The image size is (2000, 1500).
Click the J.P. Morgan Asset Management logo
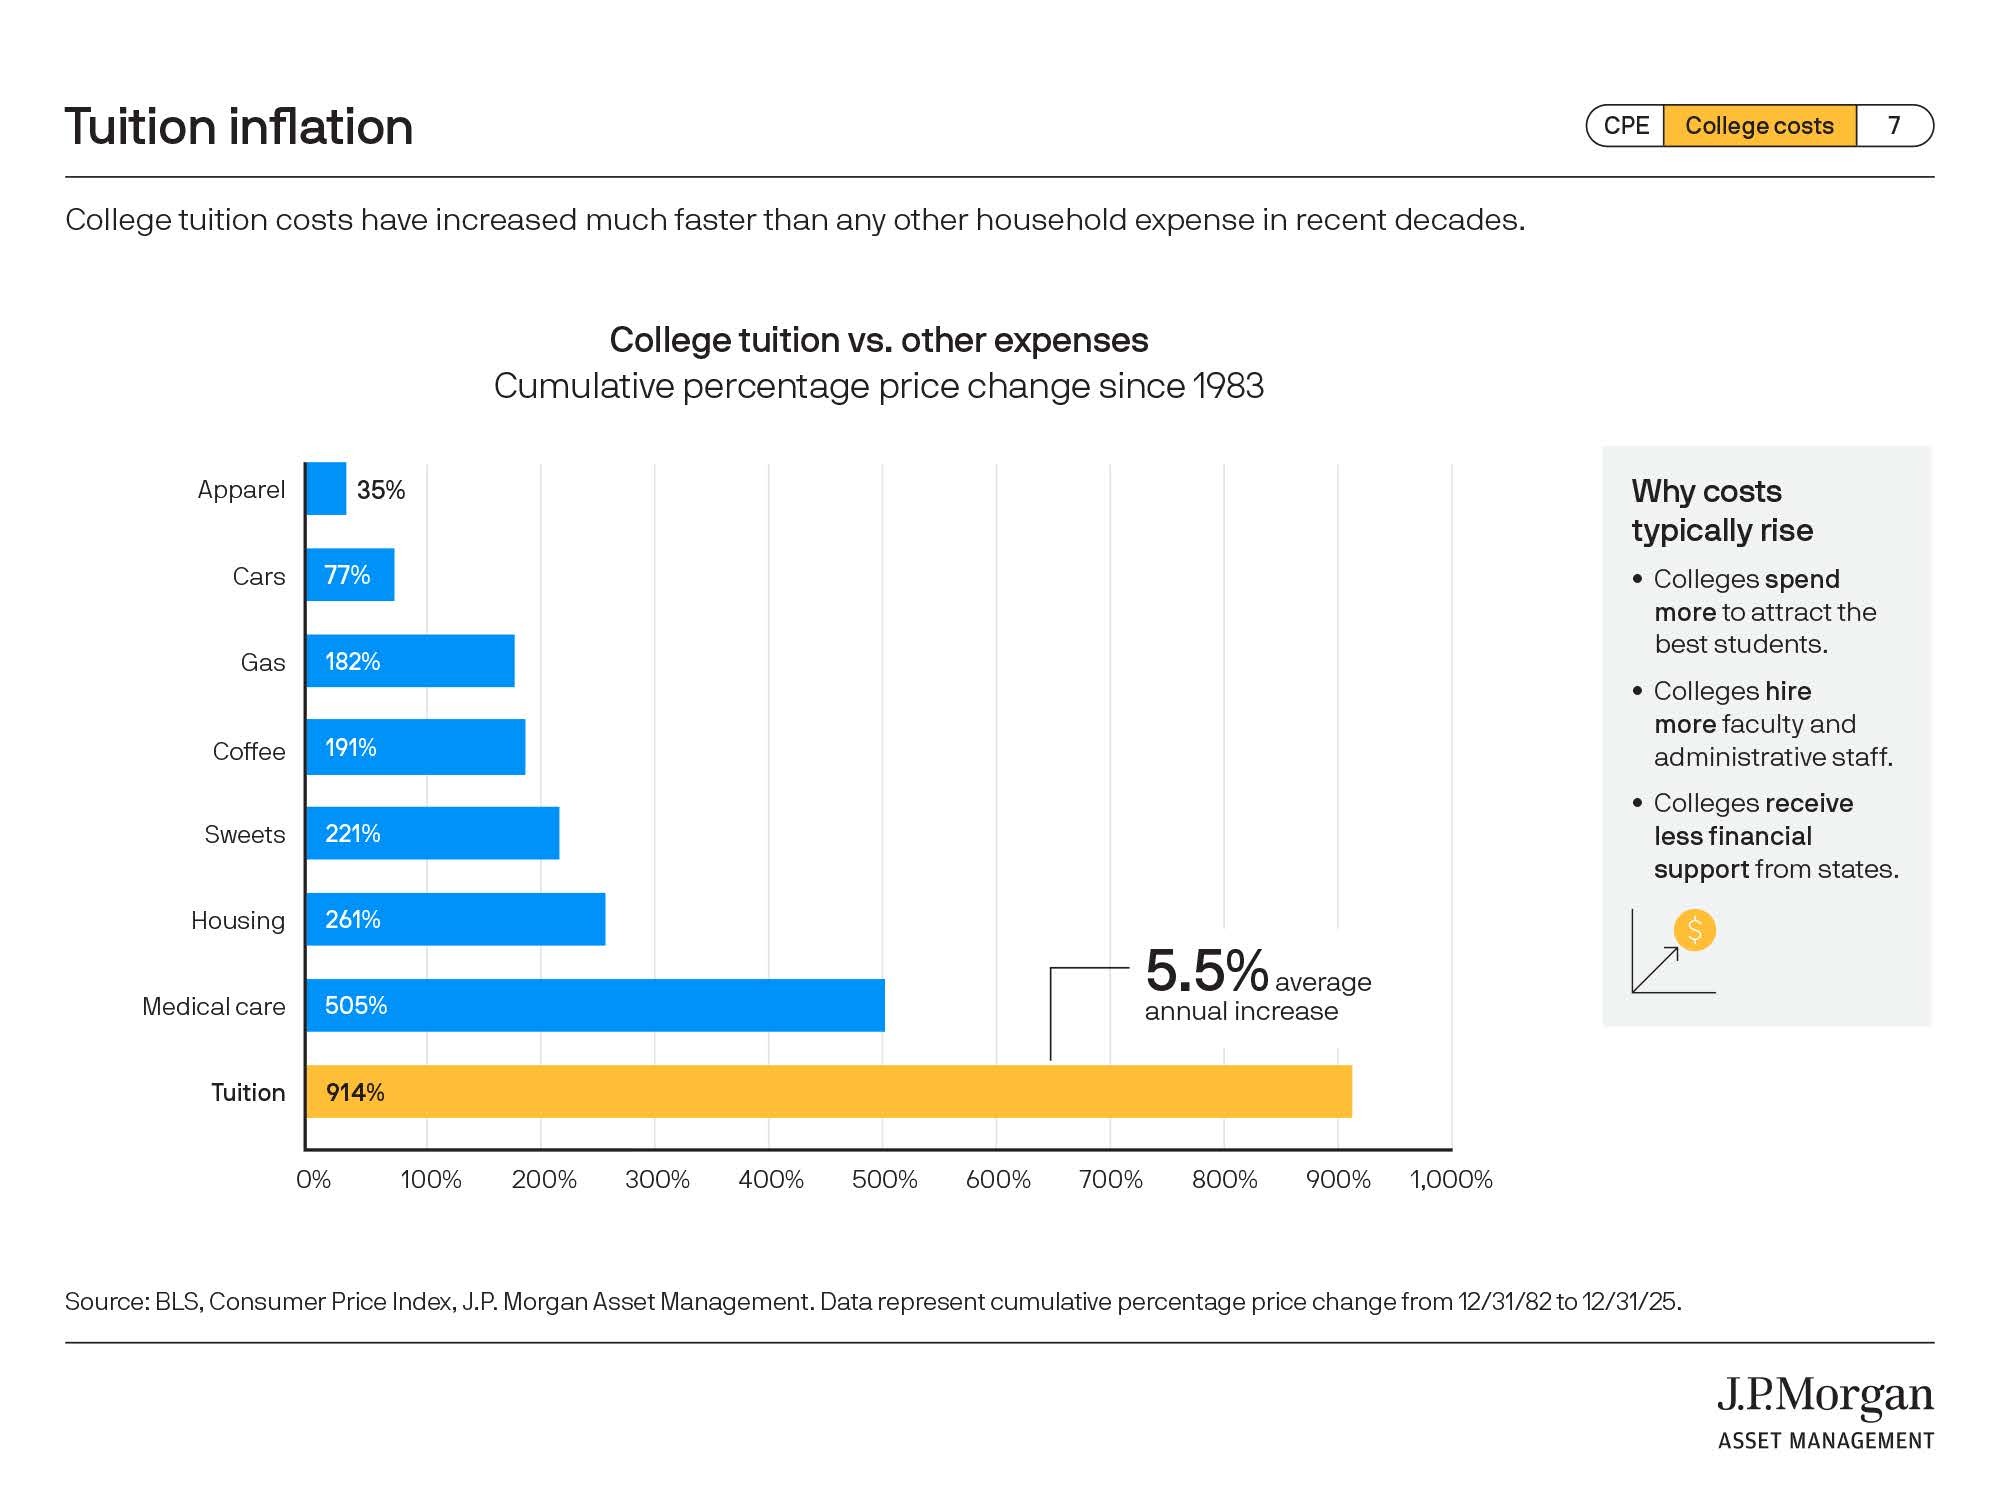click(x=1825, y=1412)
